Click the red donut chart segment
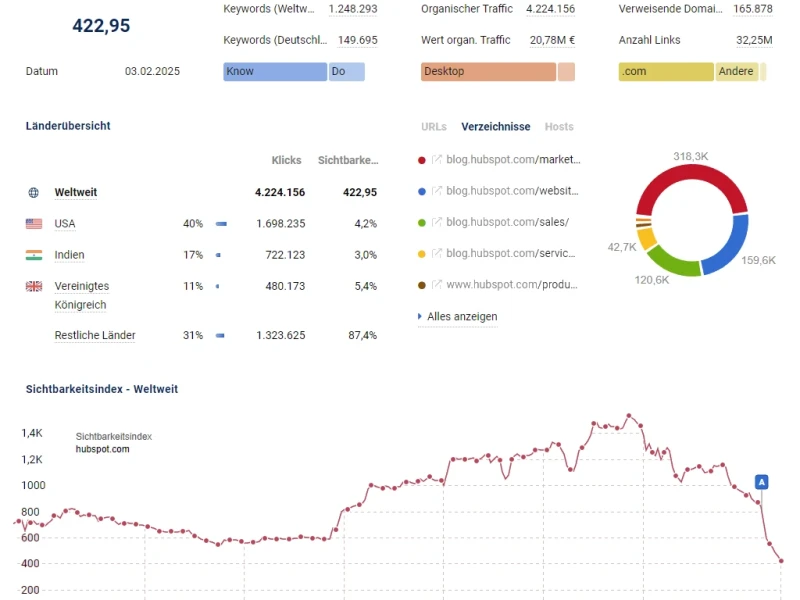 point(692,173)
